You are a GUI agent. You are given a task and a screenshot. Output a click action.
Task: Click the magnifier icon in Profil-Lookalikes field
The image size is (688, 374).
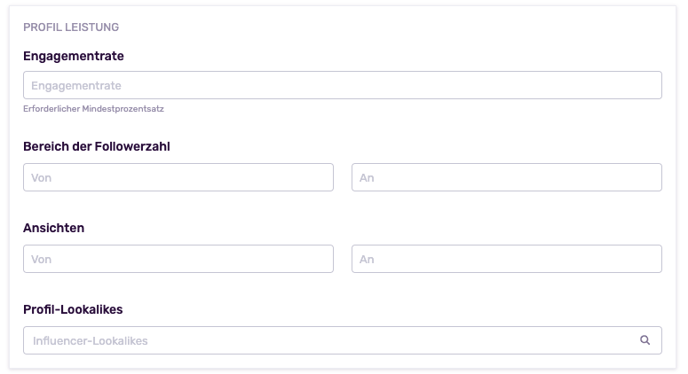[x=645, y=340]
